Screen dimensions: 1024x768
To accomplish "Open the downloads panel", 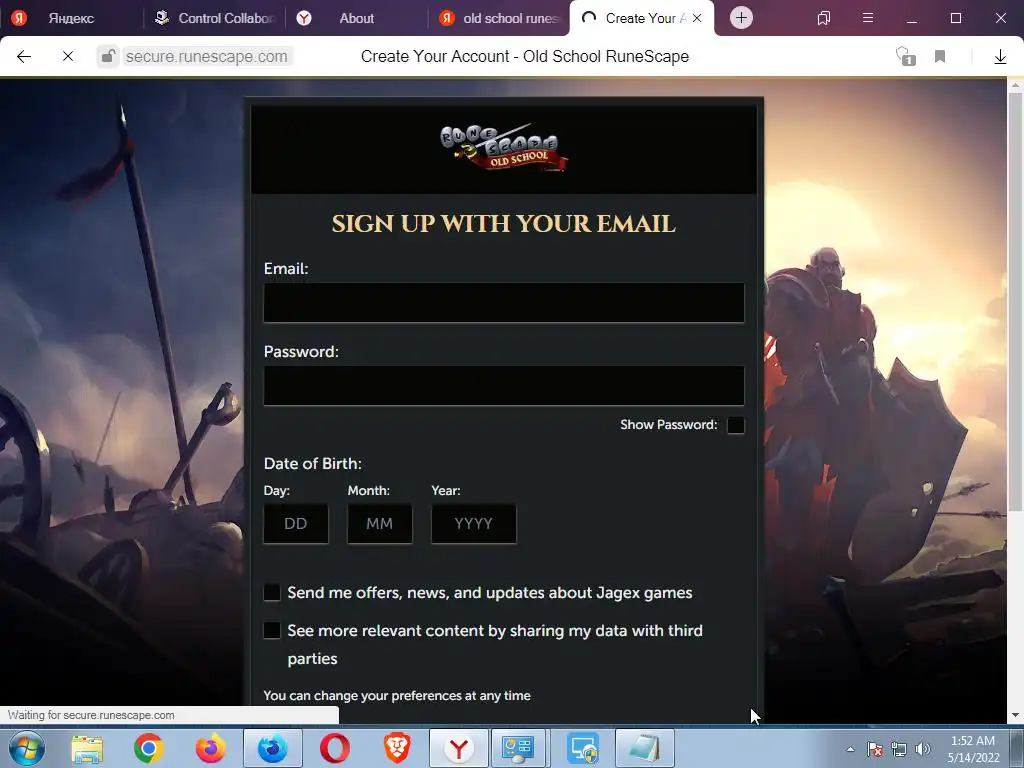I will (1000, 57).
